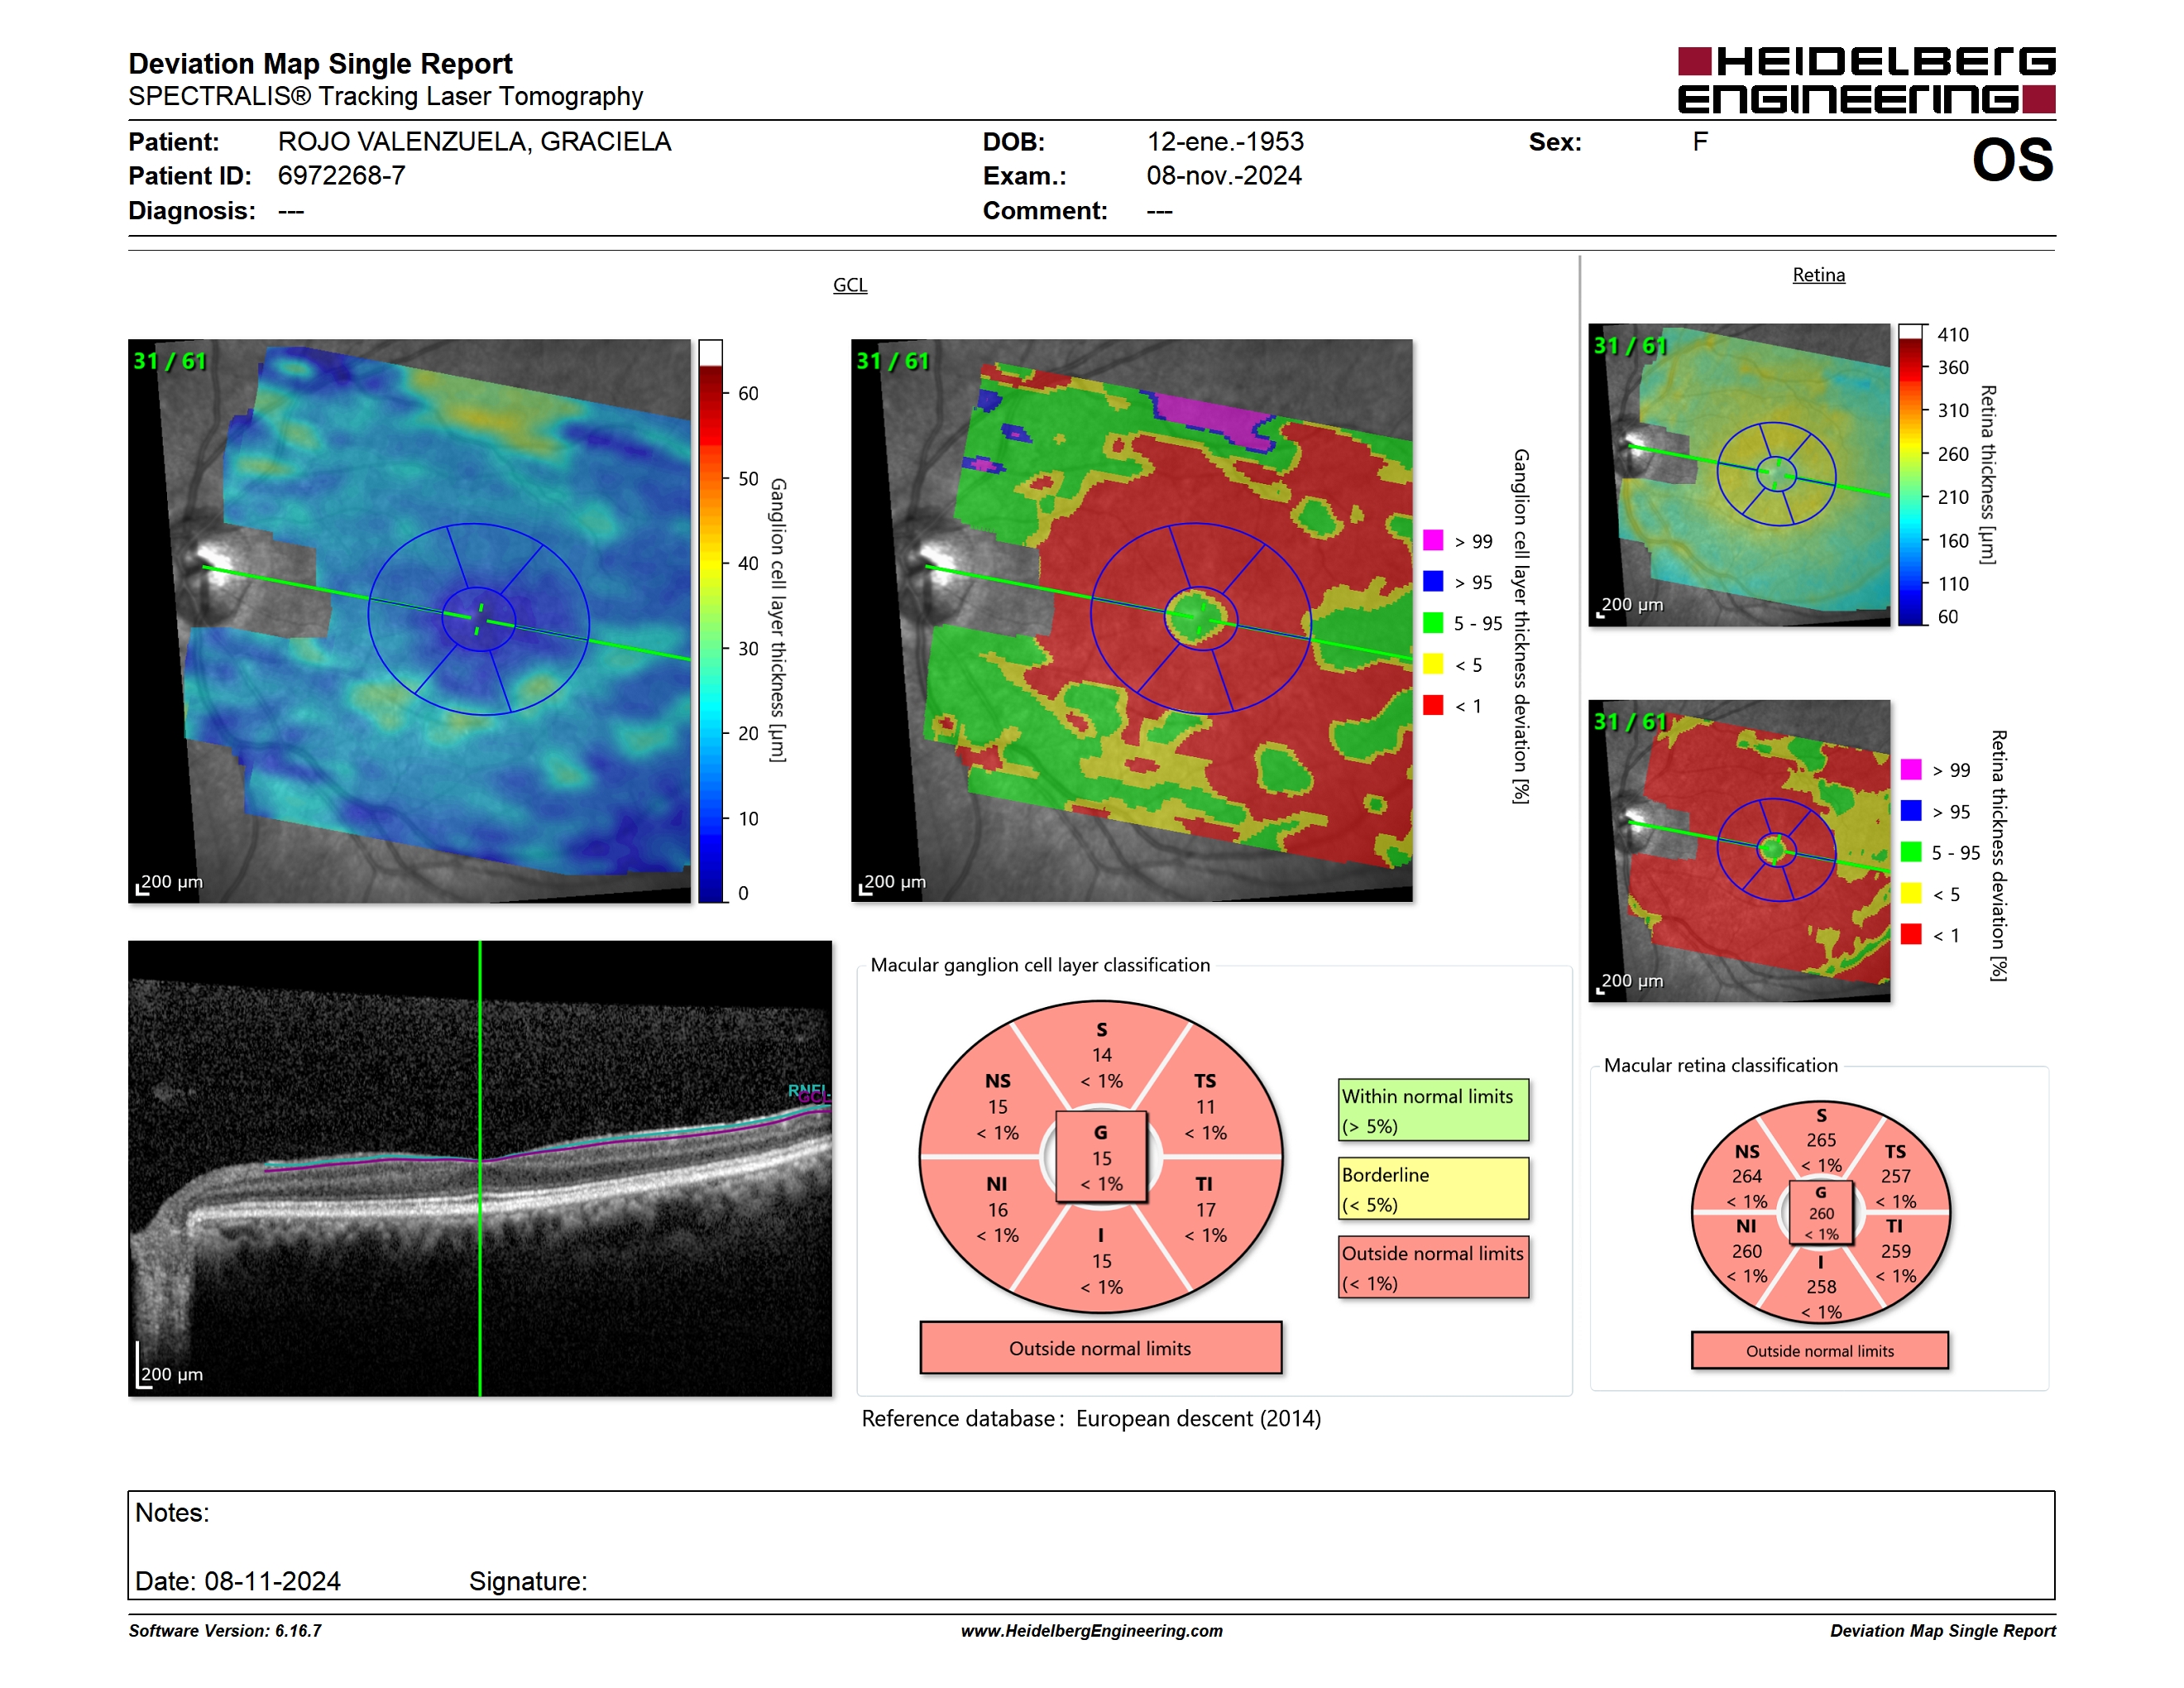Select the Retina underlined heading
This screenshot has width=2184, height=1688.
point(1818,275)
